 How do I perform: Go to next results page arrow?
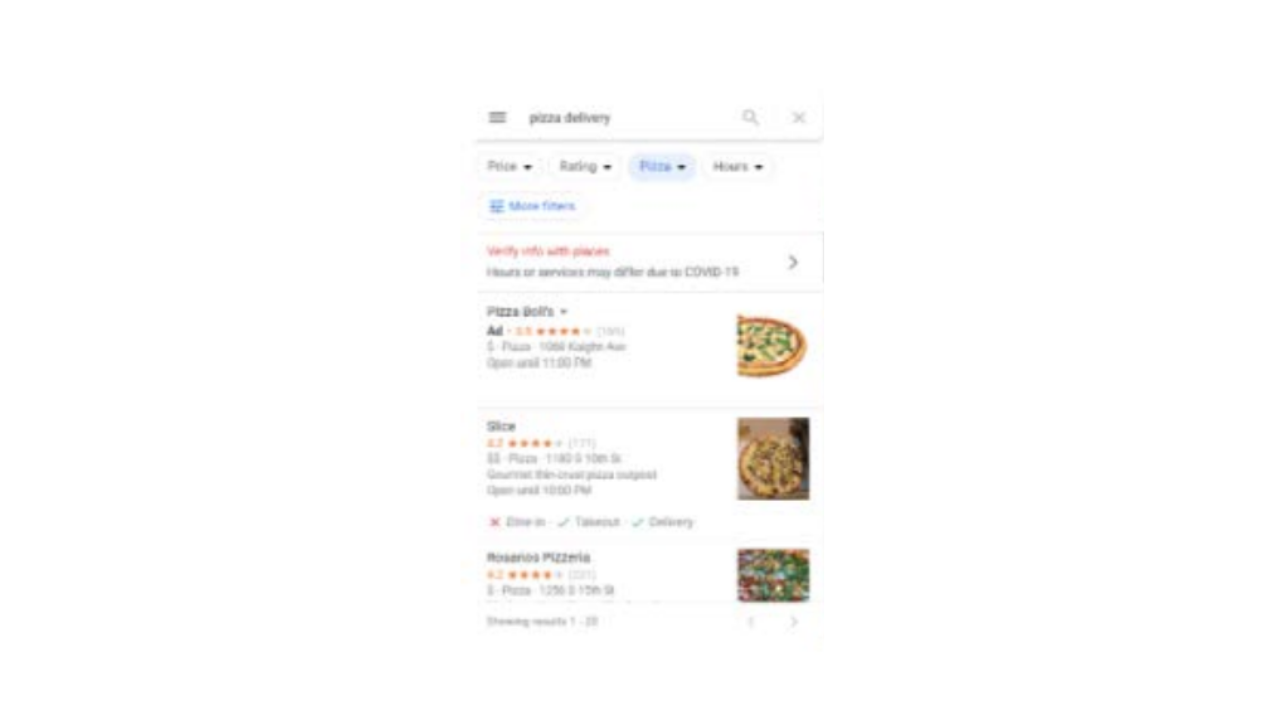pos(794,622)
